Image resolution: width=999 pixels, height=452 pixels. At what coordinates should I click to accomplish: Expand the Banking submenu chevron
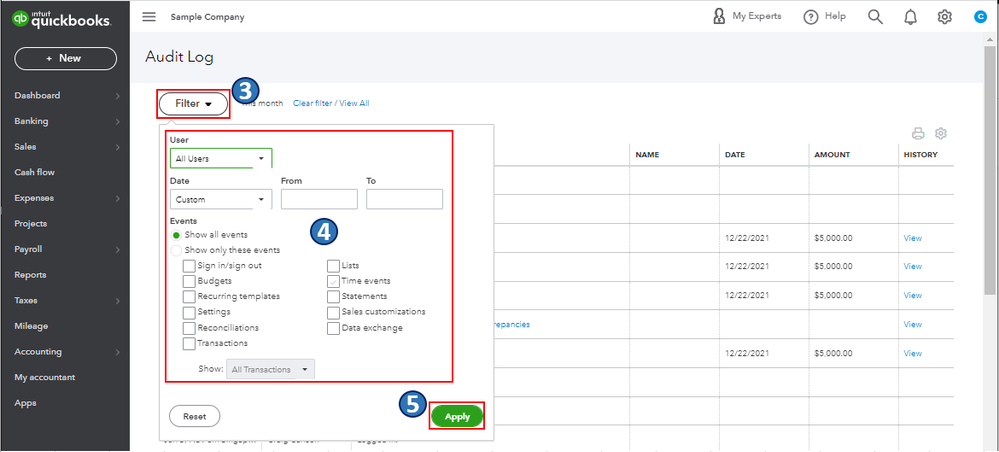(x=118, y=122)
